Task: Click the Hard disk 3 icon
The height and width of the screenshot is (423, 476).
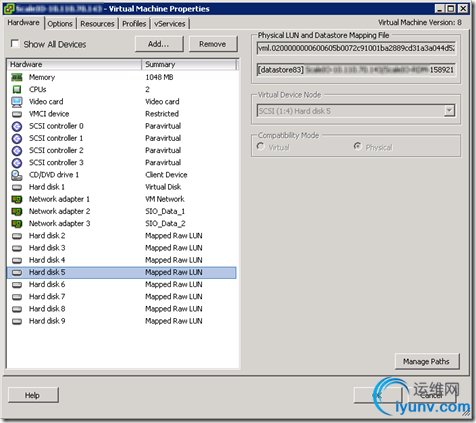Action: 17,248
